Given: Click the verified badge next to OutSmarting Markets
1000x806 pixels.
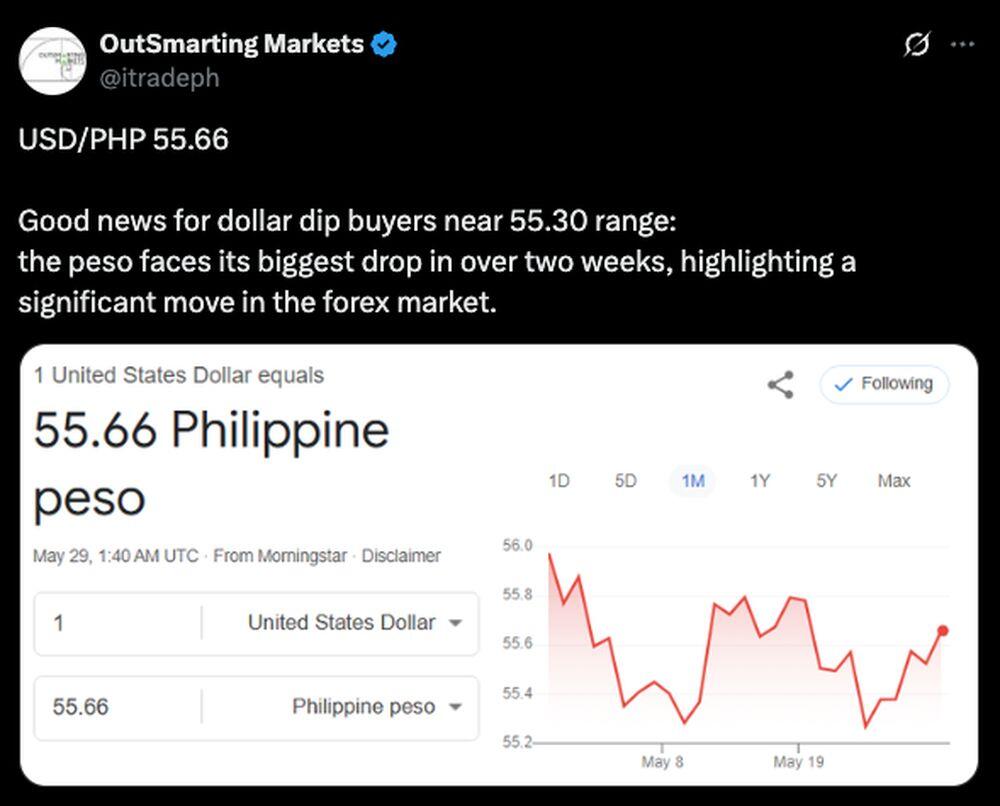Looking at the screenshot, I should tap(383, 43).
